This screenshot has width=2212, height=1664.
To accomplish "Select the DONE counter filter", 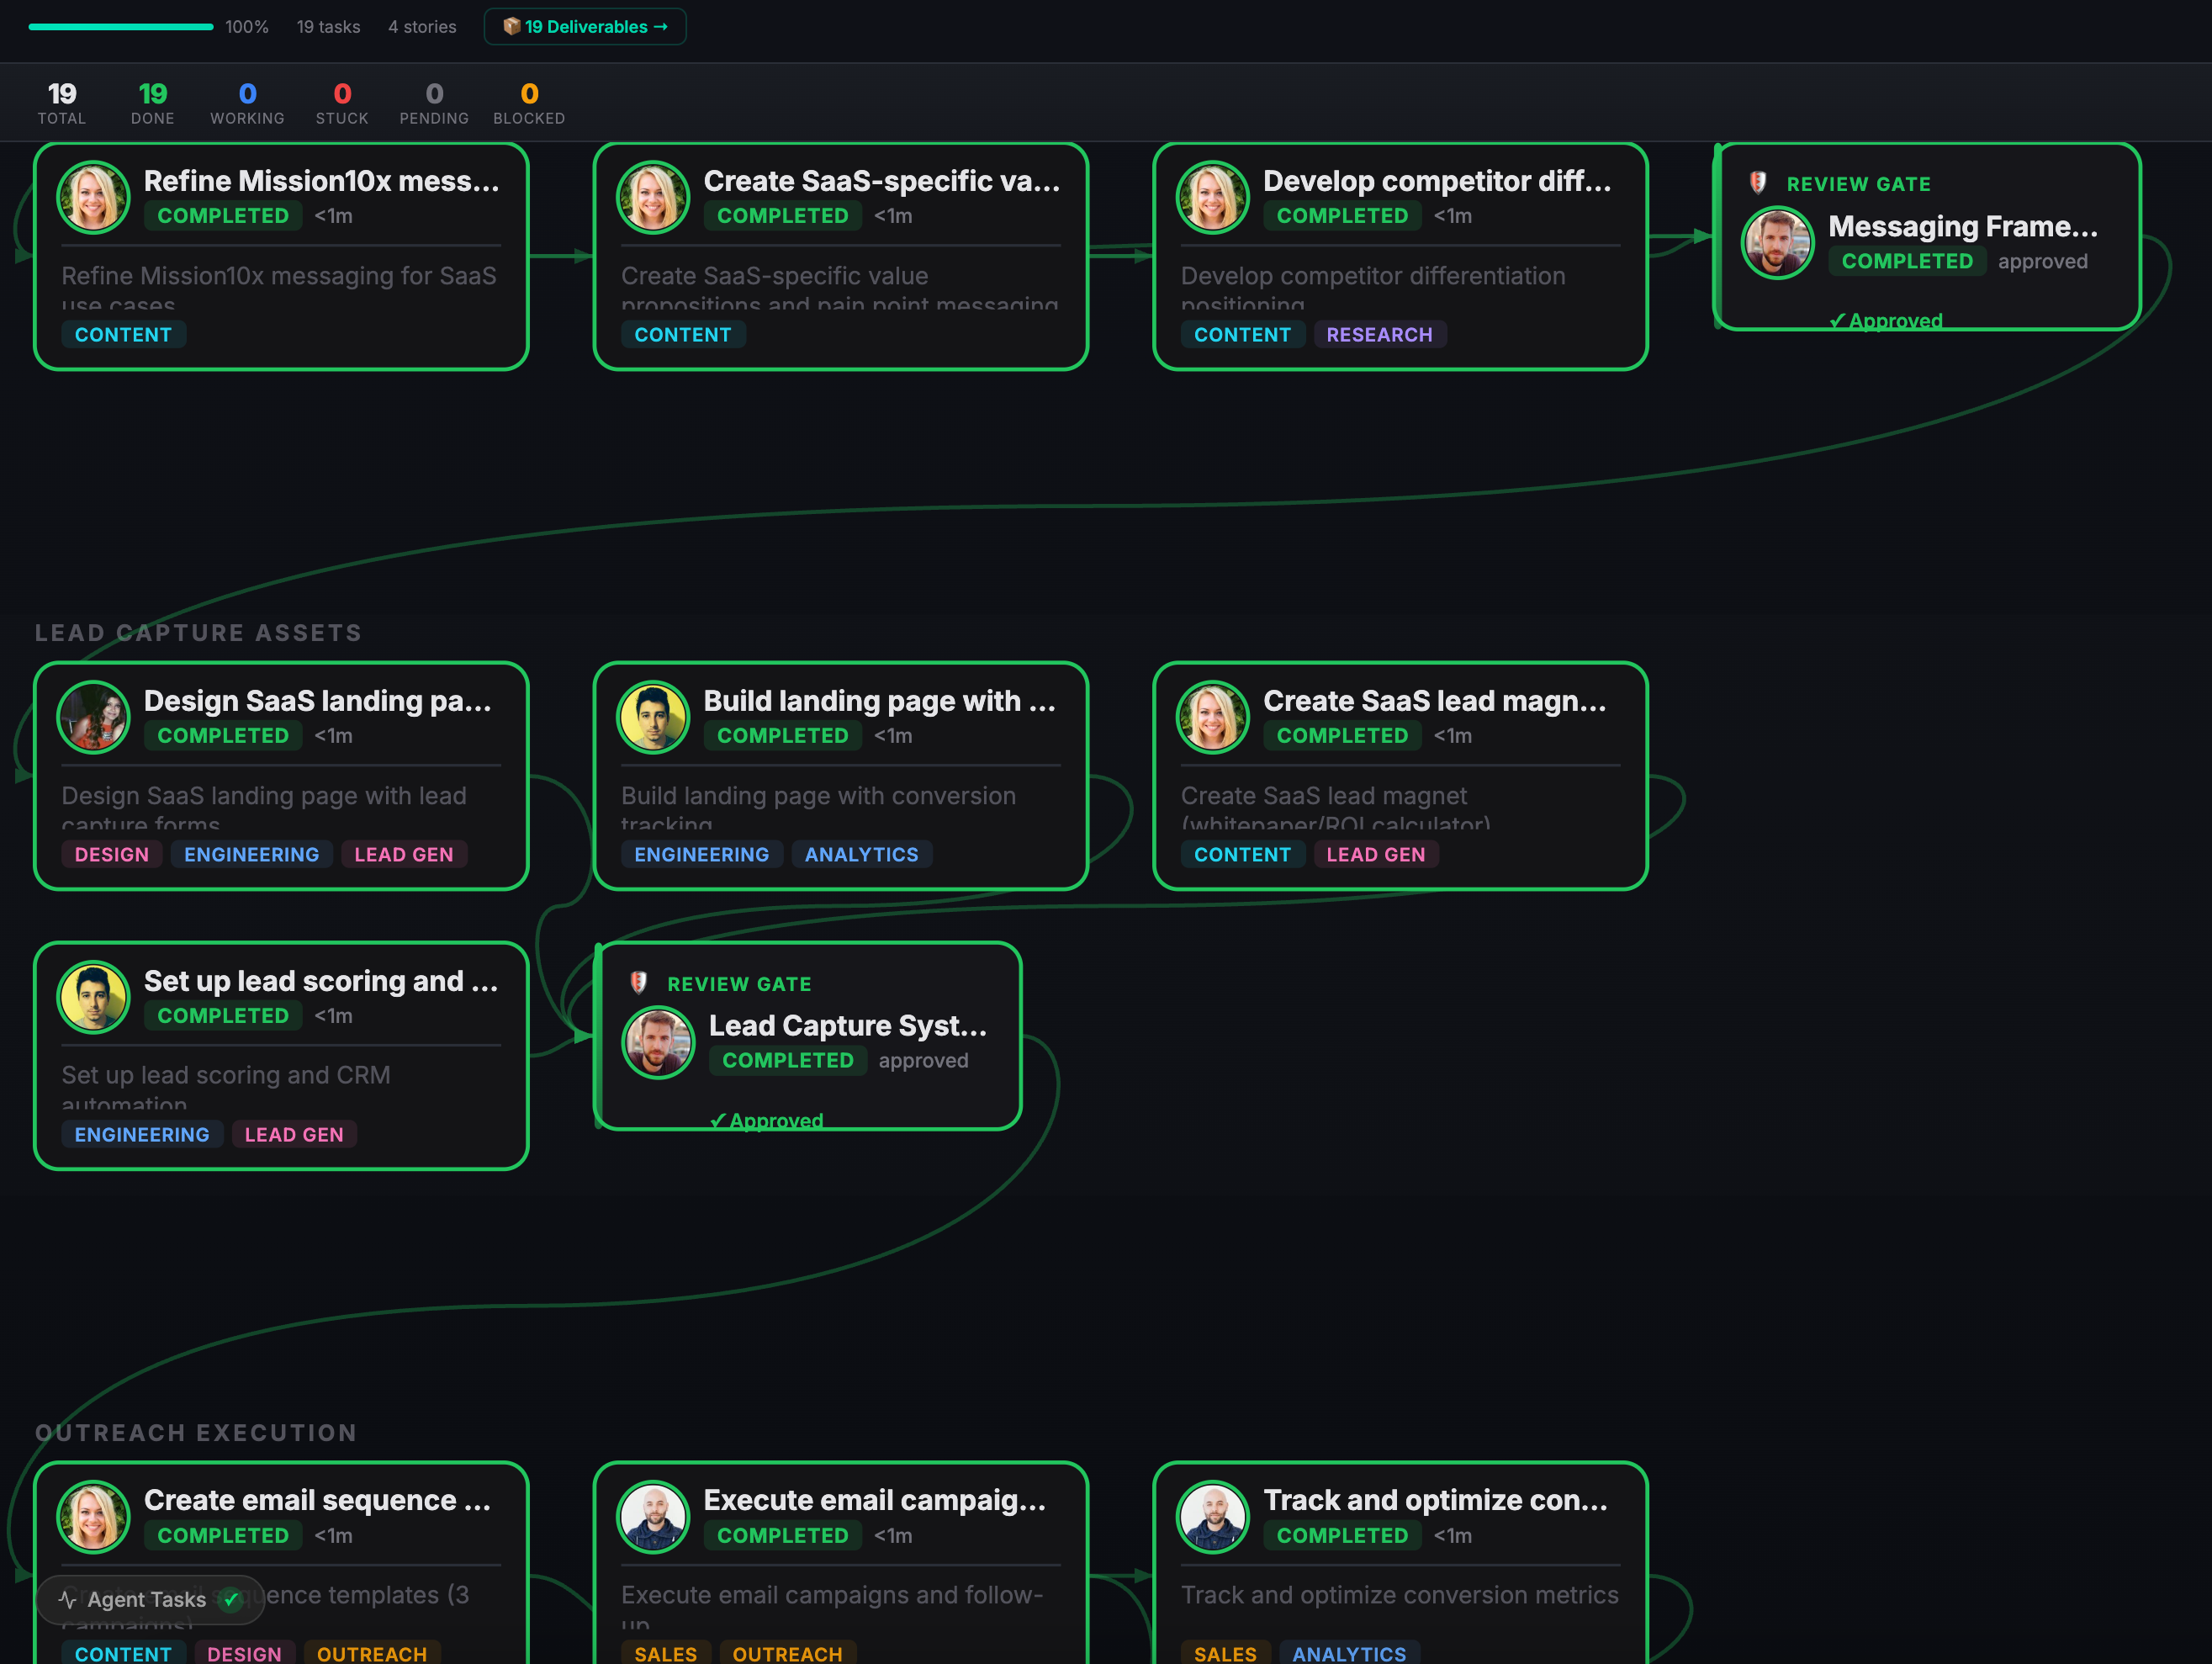I will [152, 101].
